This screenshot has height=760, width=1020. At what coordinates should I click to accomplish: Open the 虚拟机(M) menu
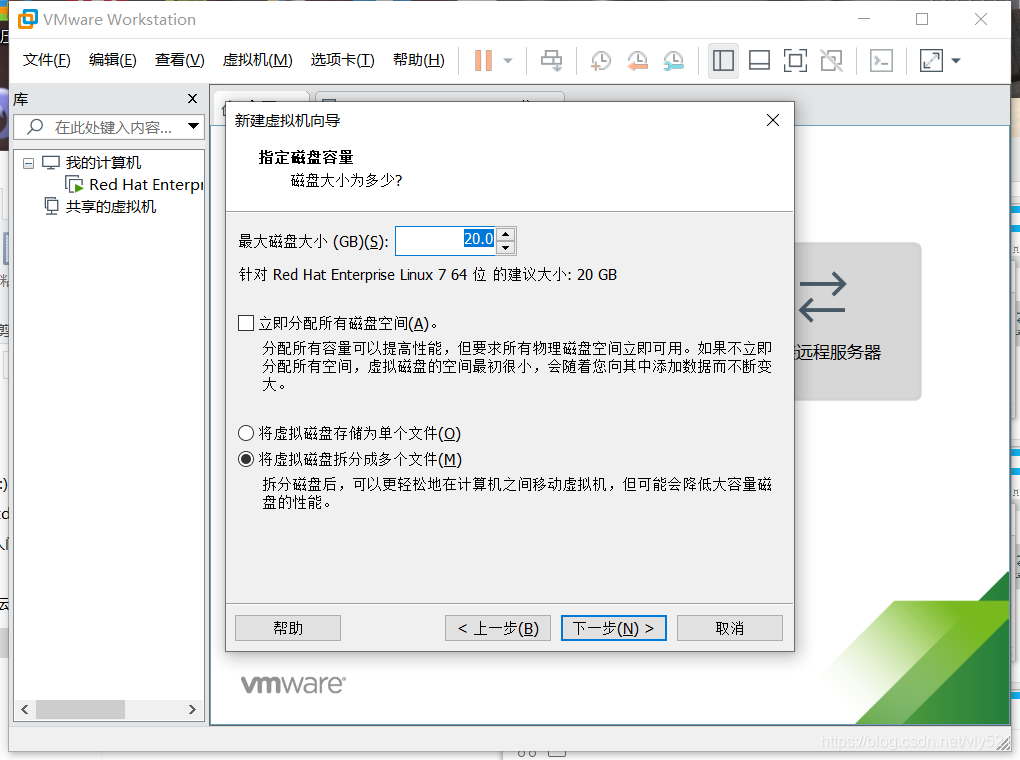[257, 60]
